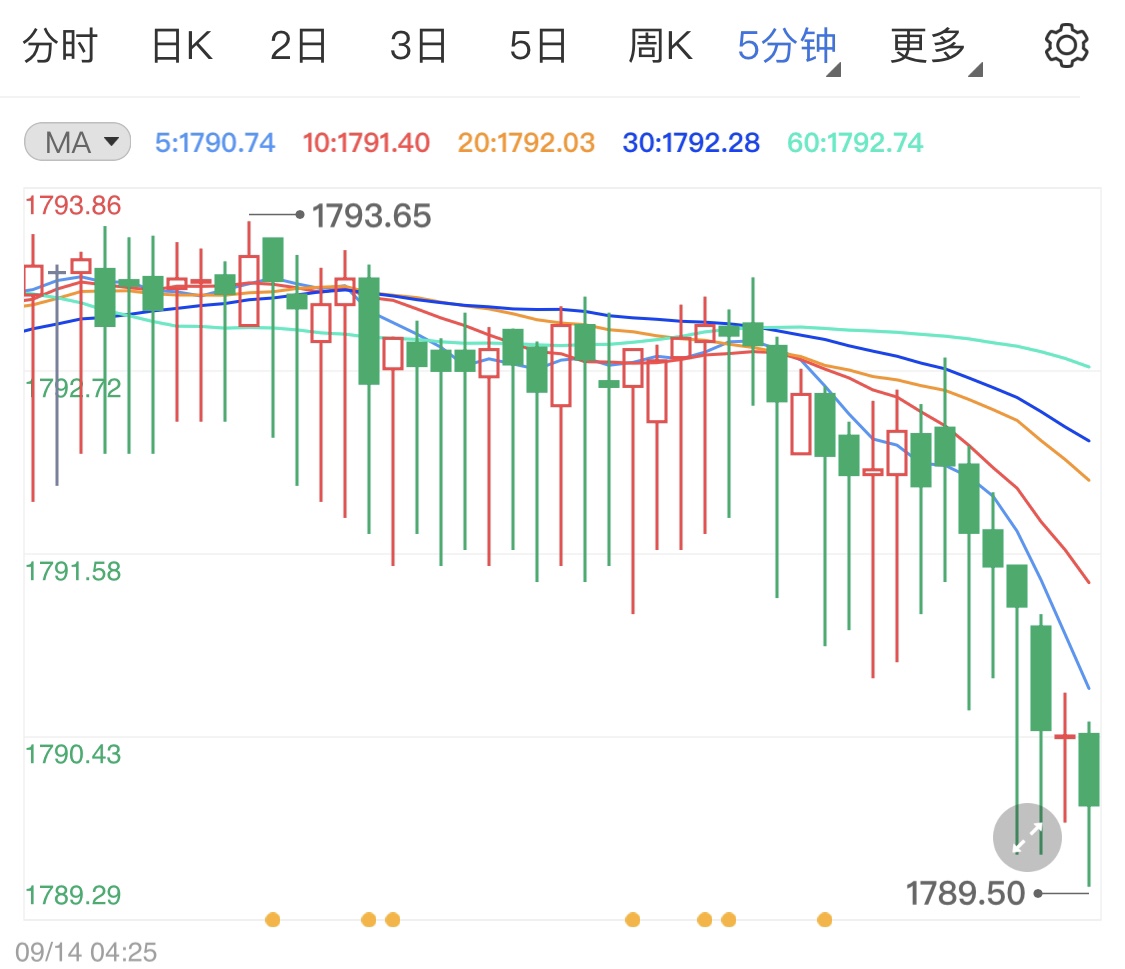Click the 1793.65 high price label
The image size is (1125, 969).
click(x=371, y=214)
